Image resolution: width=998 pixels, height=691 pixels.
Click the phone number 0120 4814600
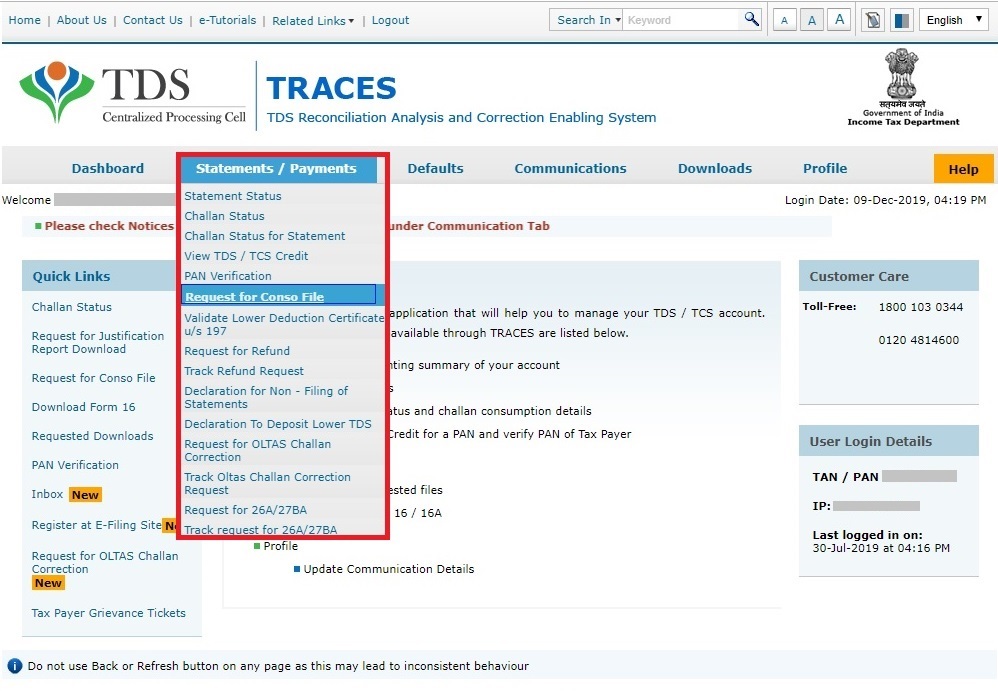tap(918, 340)
